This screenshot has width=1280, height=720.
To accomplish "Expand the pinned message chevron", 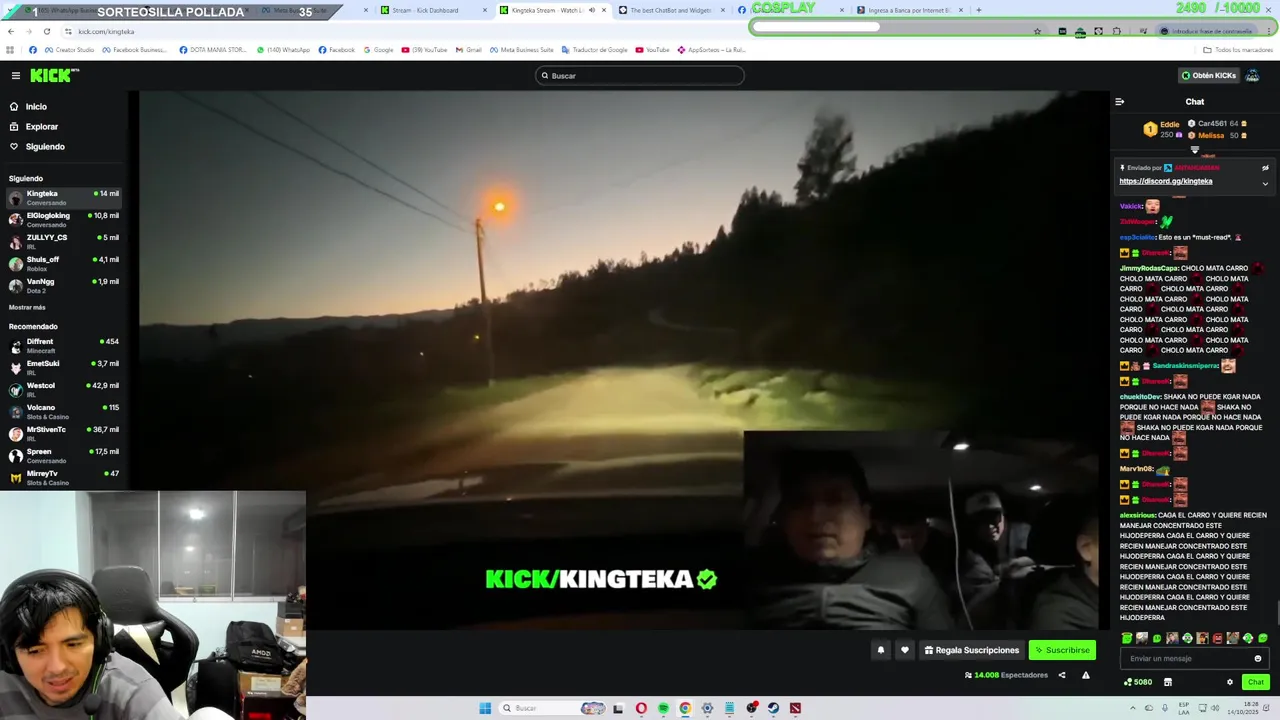I will tap(1265, 183).
